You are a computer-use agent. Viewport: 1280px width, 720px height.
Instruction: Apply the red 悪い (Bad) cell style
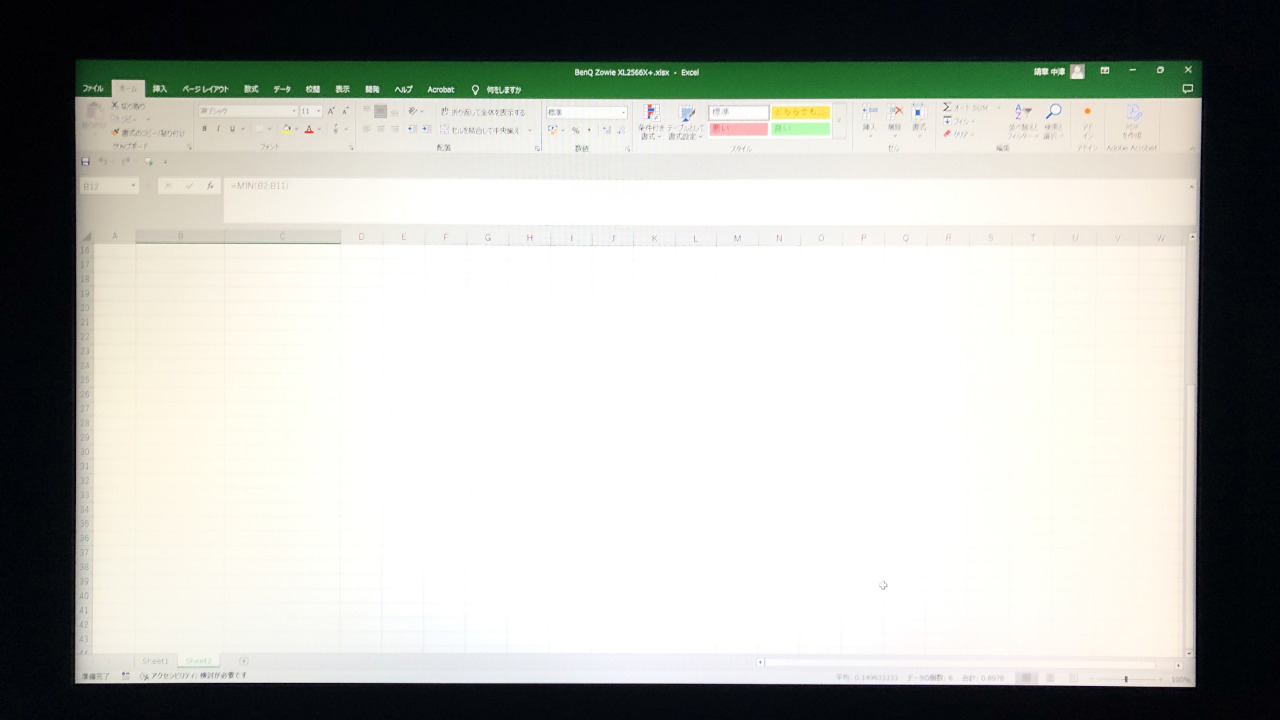tap(739, 129)
